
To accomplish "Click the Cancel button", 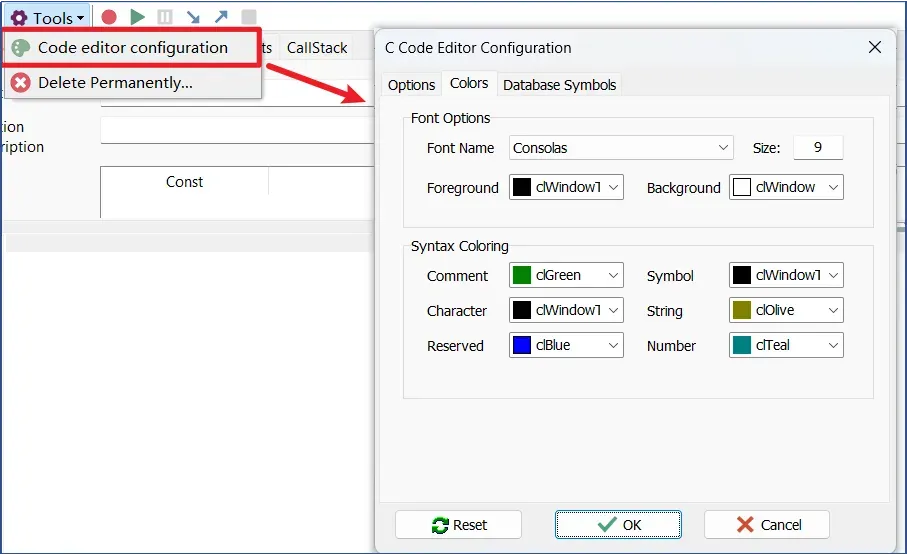I will click(x=767, y=525).
